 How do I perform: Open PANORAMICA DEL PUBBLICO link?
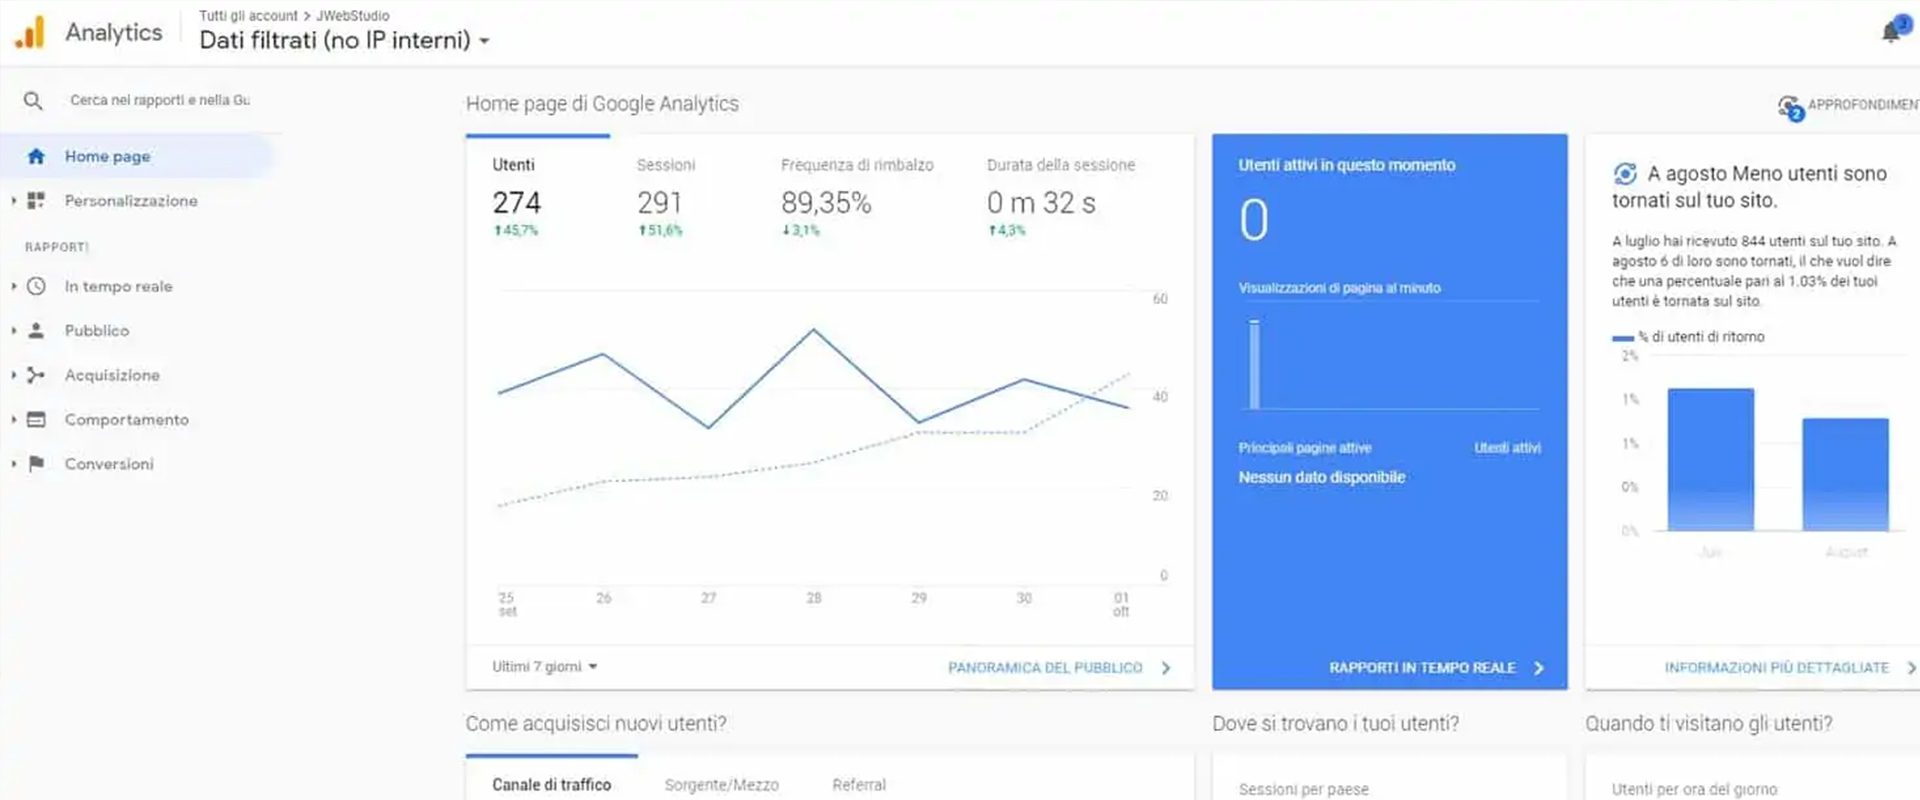[x=1045, y=667]
